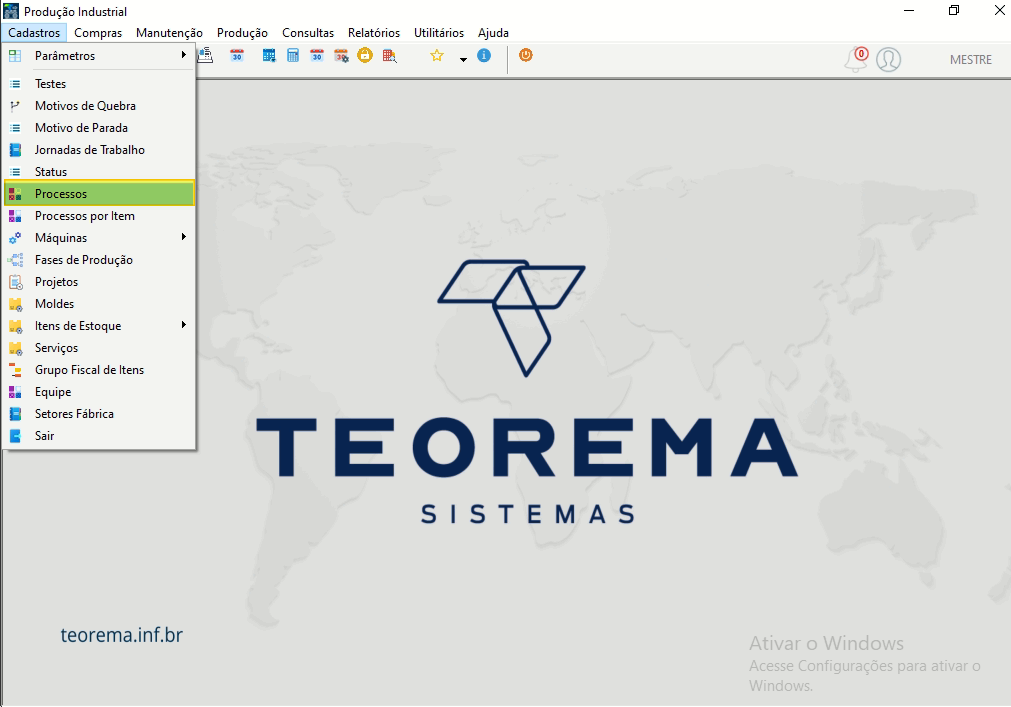Screen dimensions: 1011x707
Task: Select Status menu entry
Action: pos(99,171)
